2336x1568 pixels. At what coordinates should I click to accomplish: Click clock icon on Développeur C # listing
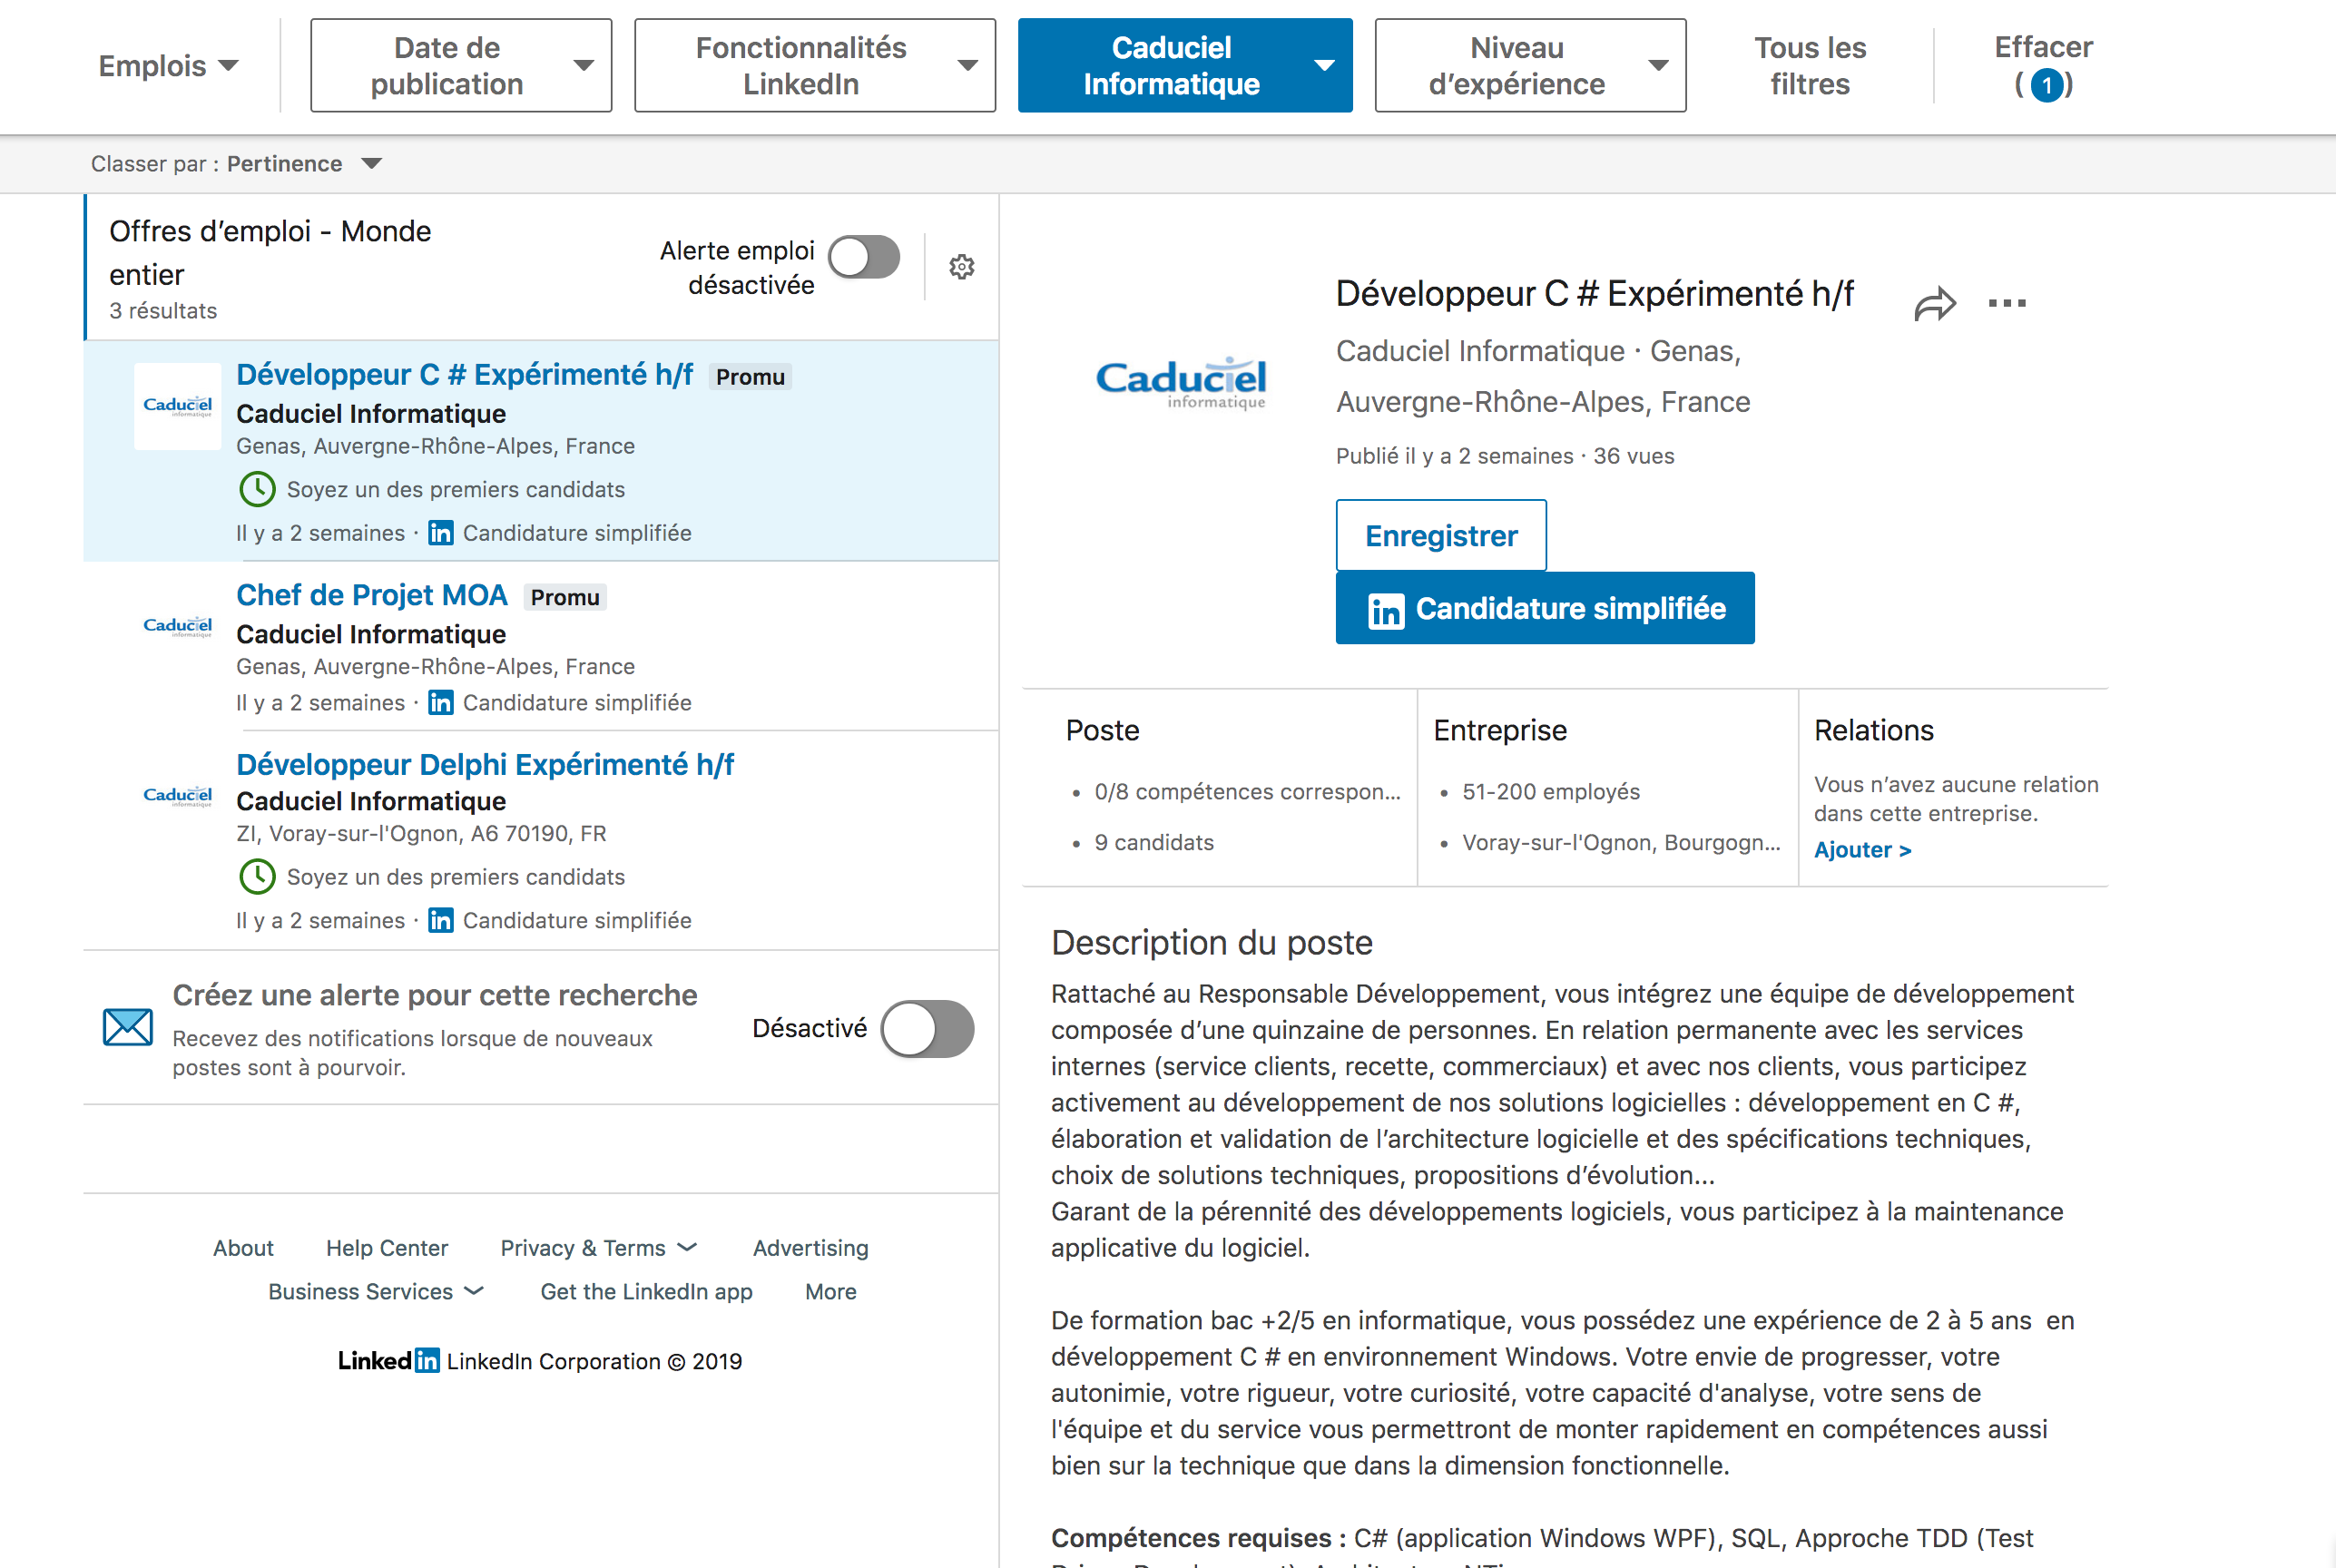click(257, 489)
